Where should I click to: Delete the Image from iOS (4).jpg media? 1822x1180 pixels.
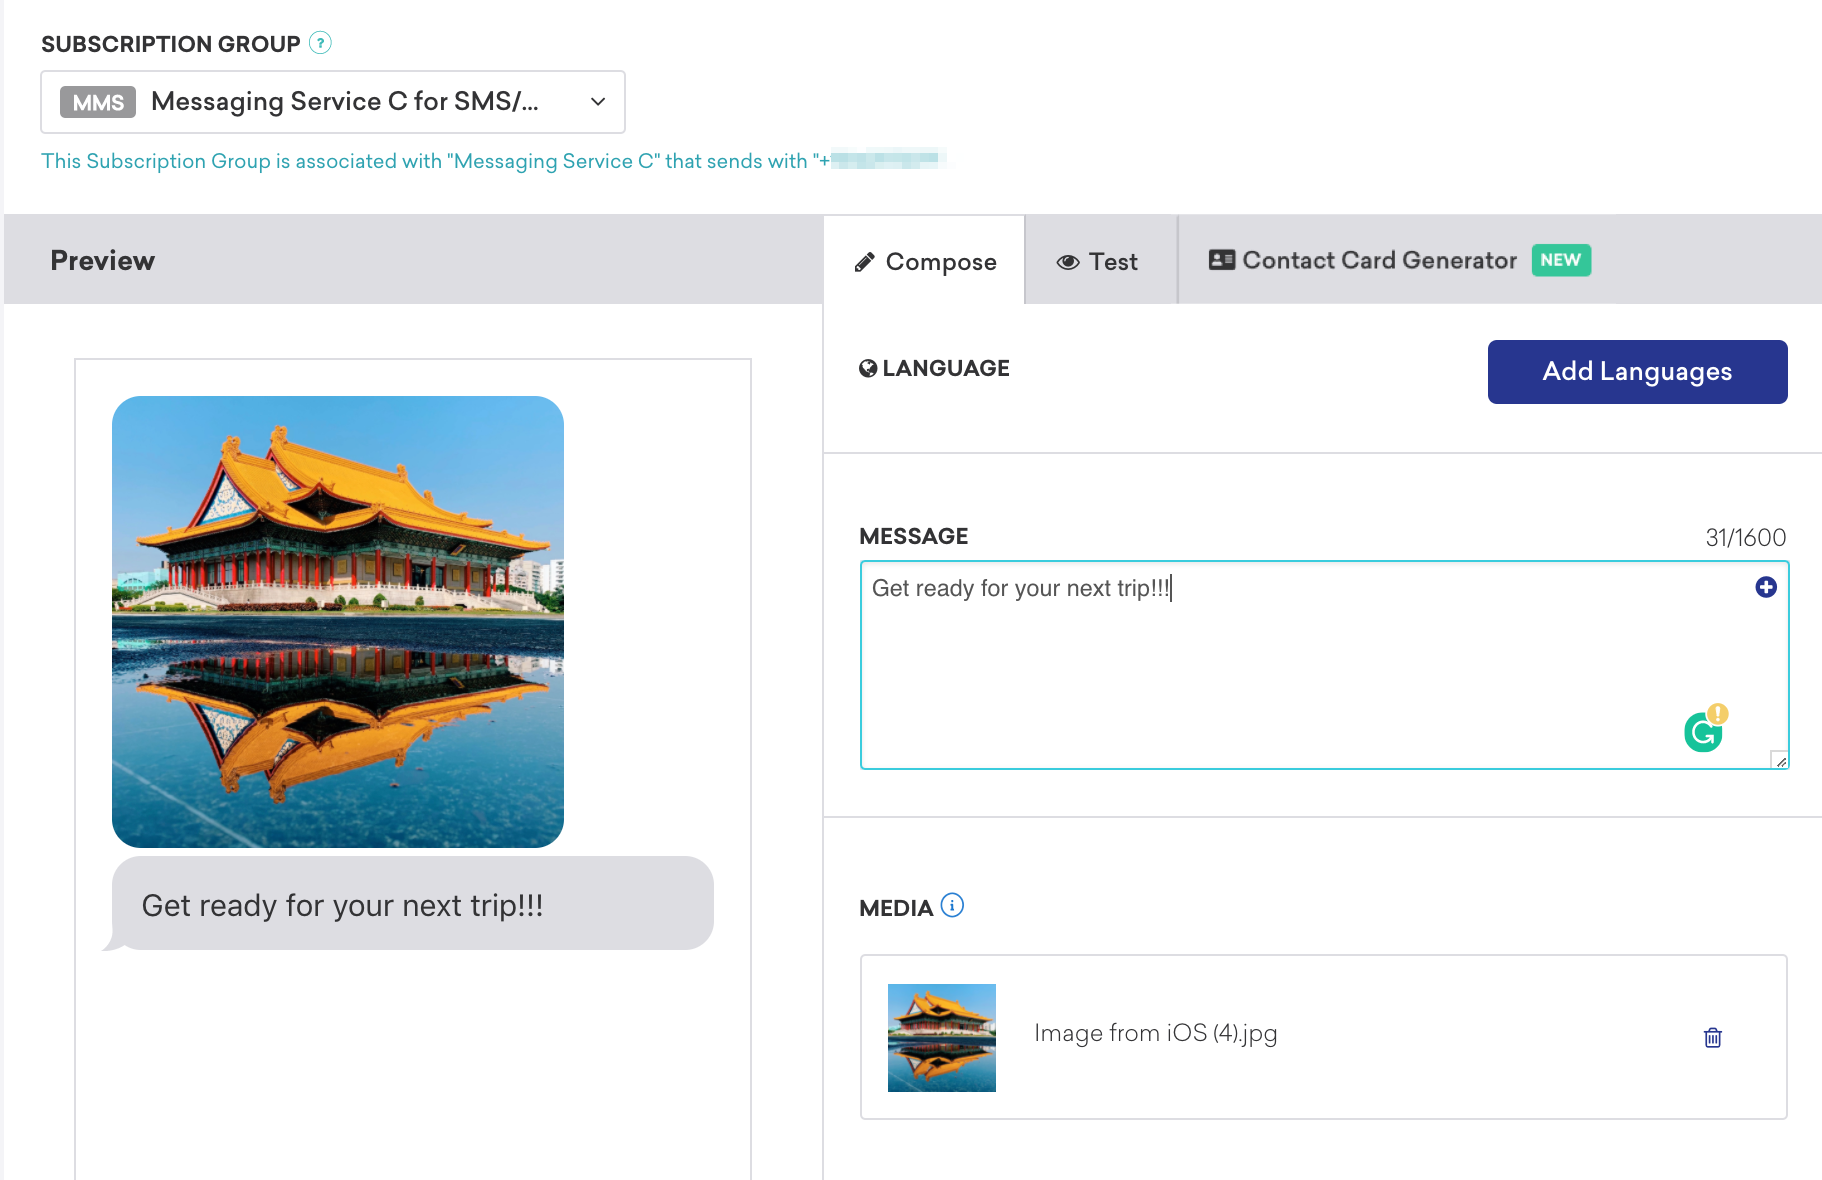click(1713, 1037)
